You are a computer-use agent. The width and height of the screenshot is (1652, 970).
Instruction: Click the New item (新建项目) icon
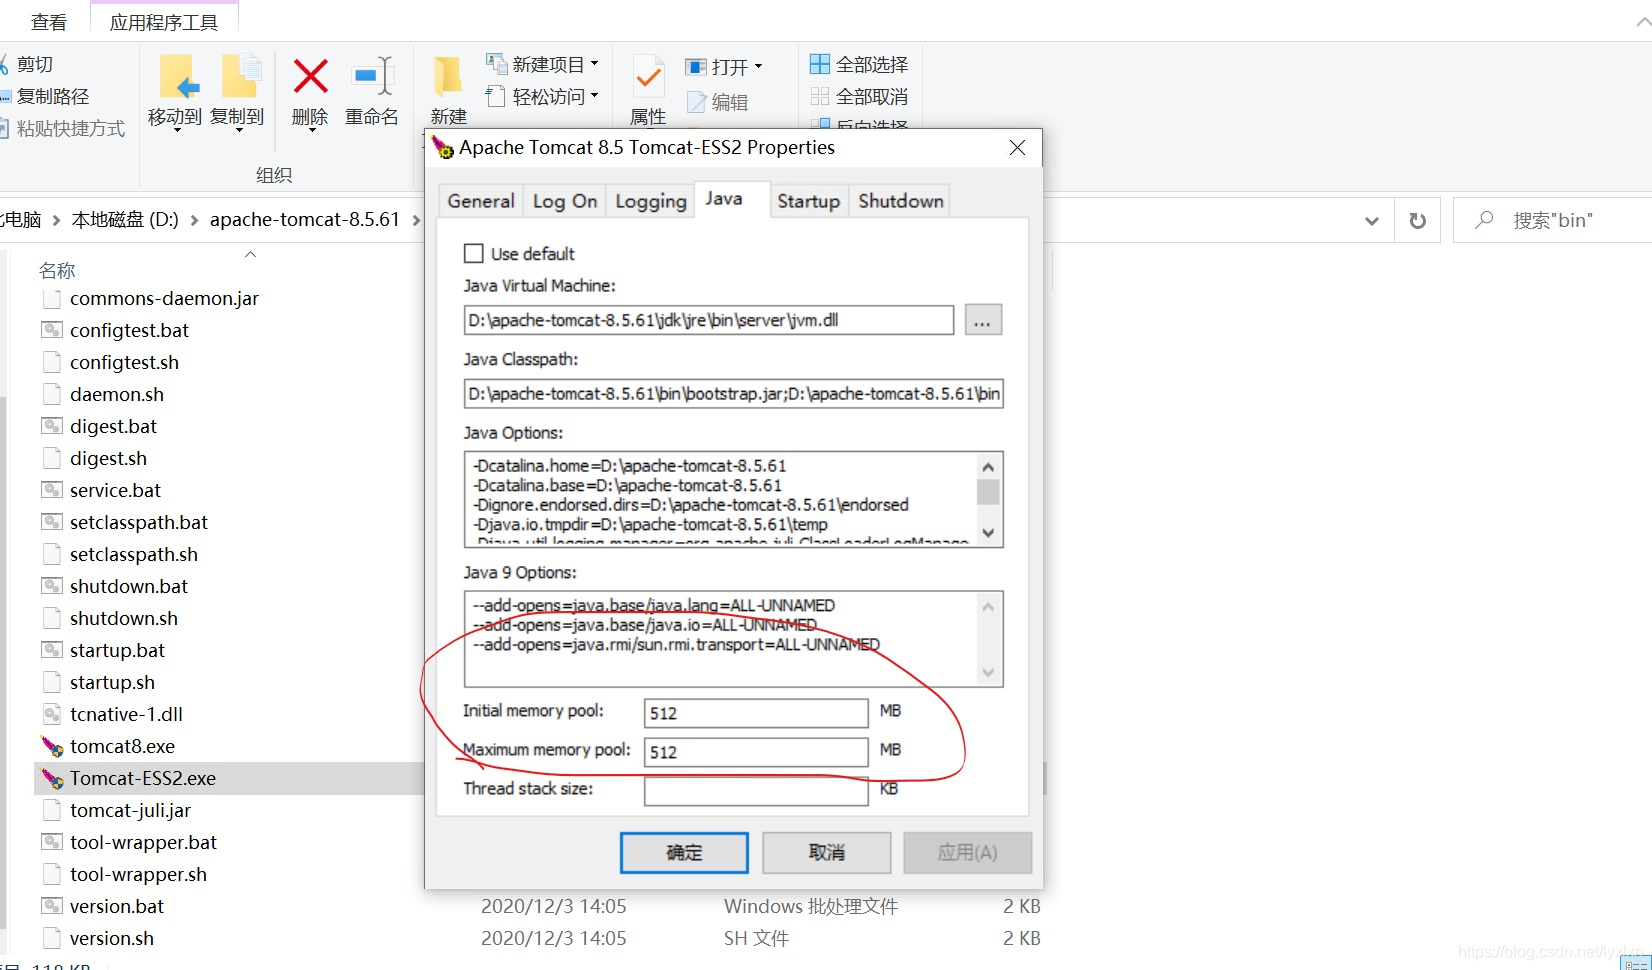point(496,64)
